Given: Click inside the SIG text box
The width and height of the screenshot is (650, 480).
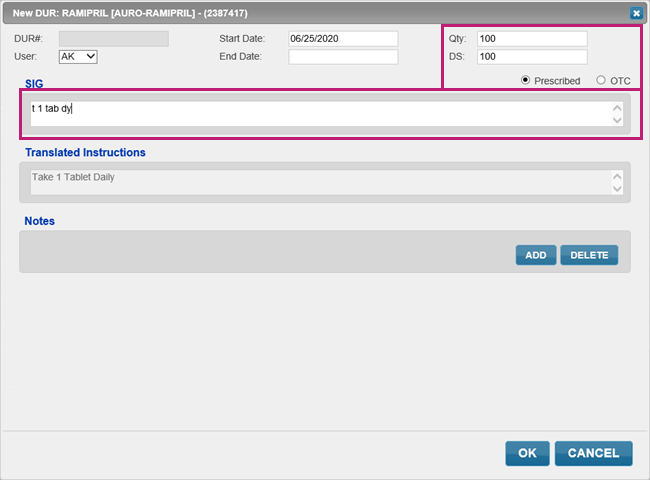Looking at the screenshot, I should pos(320,114).
